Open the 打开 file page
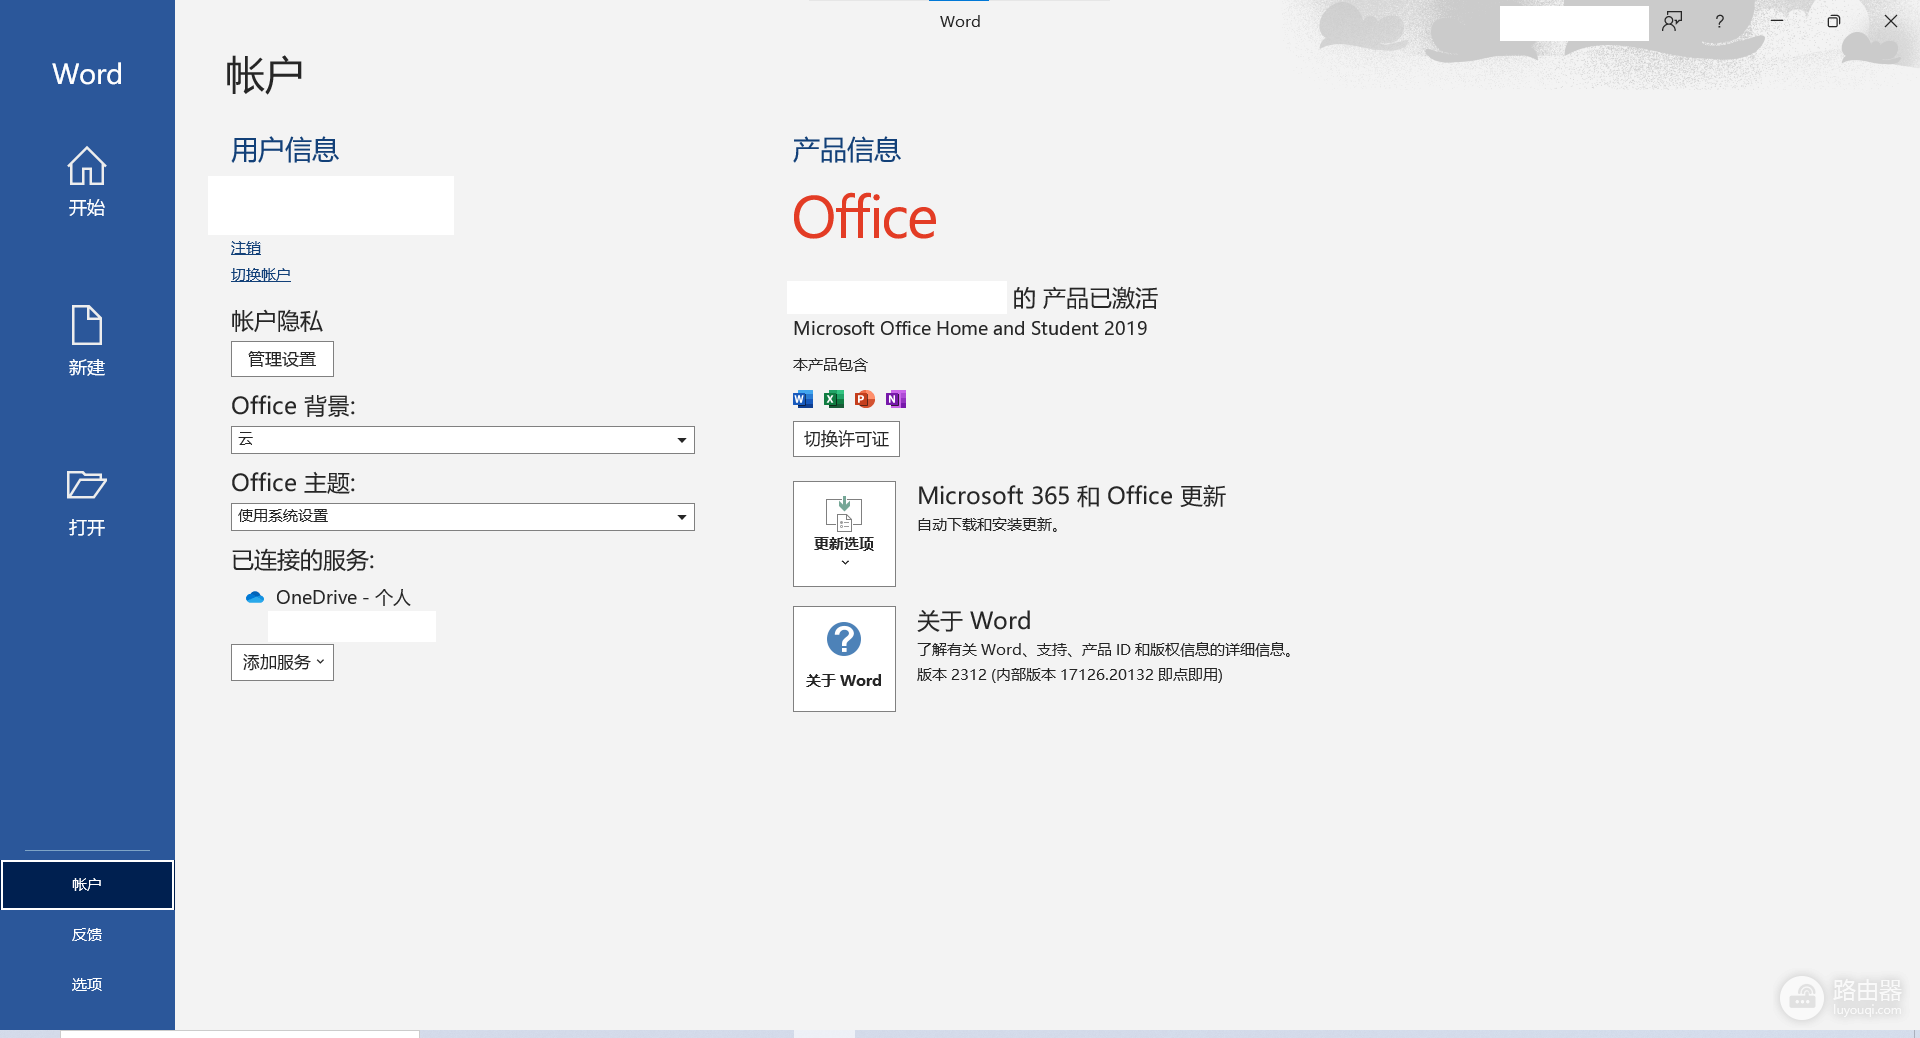This screenshot has height=1038, width=1920. (x=87, y=502)
